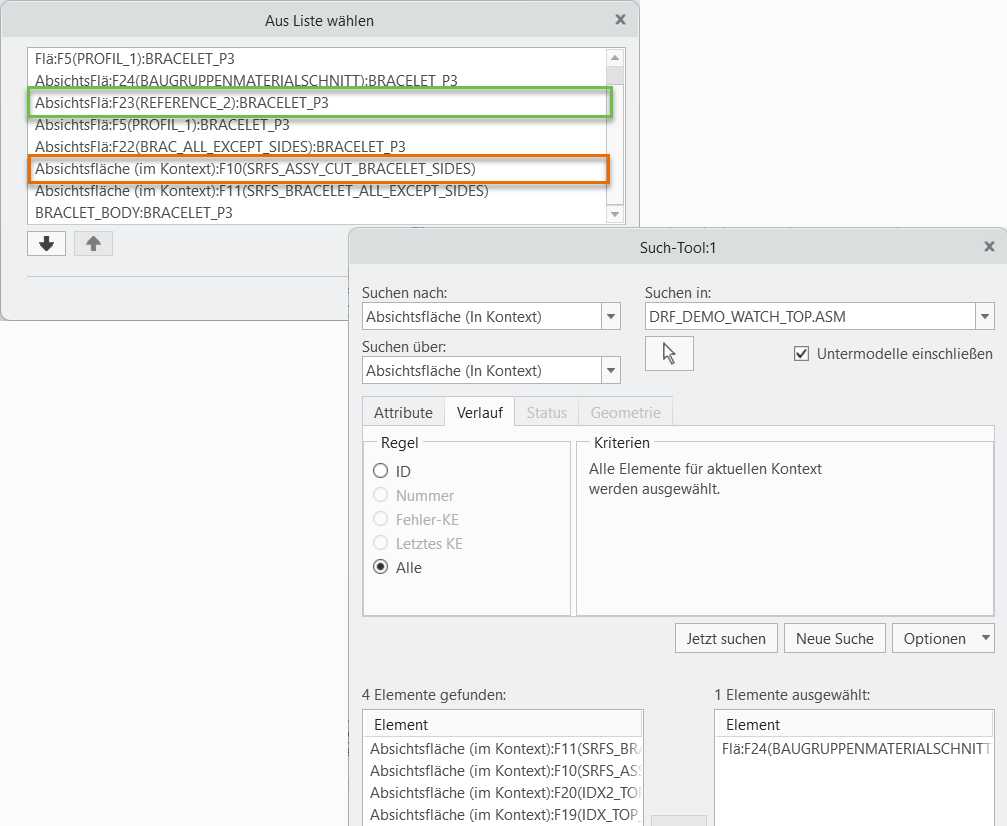1007x826 pixels.
Task: Expand the Optionen button arrow
Action: [986, 638]
